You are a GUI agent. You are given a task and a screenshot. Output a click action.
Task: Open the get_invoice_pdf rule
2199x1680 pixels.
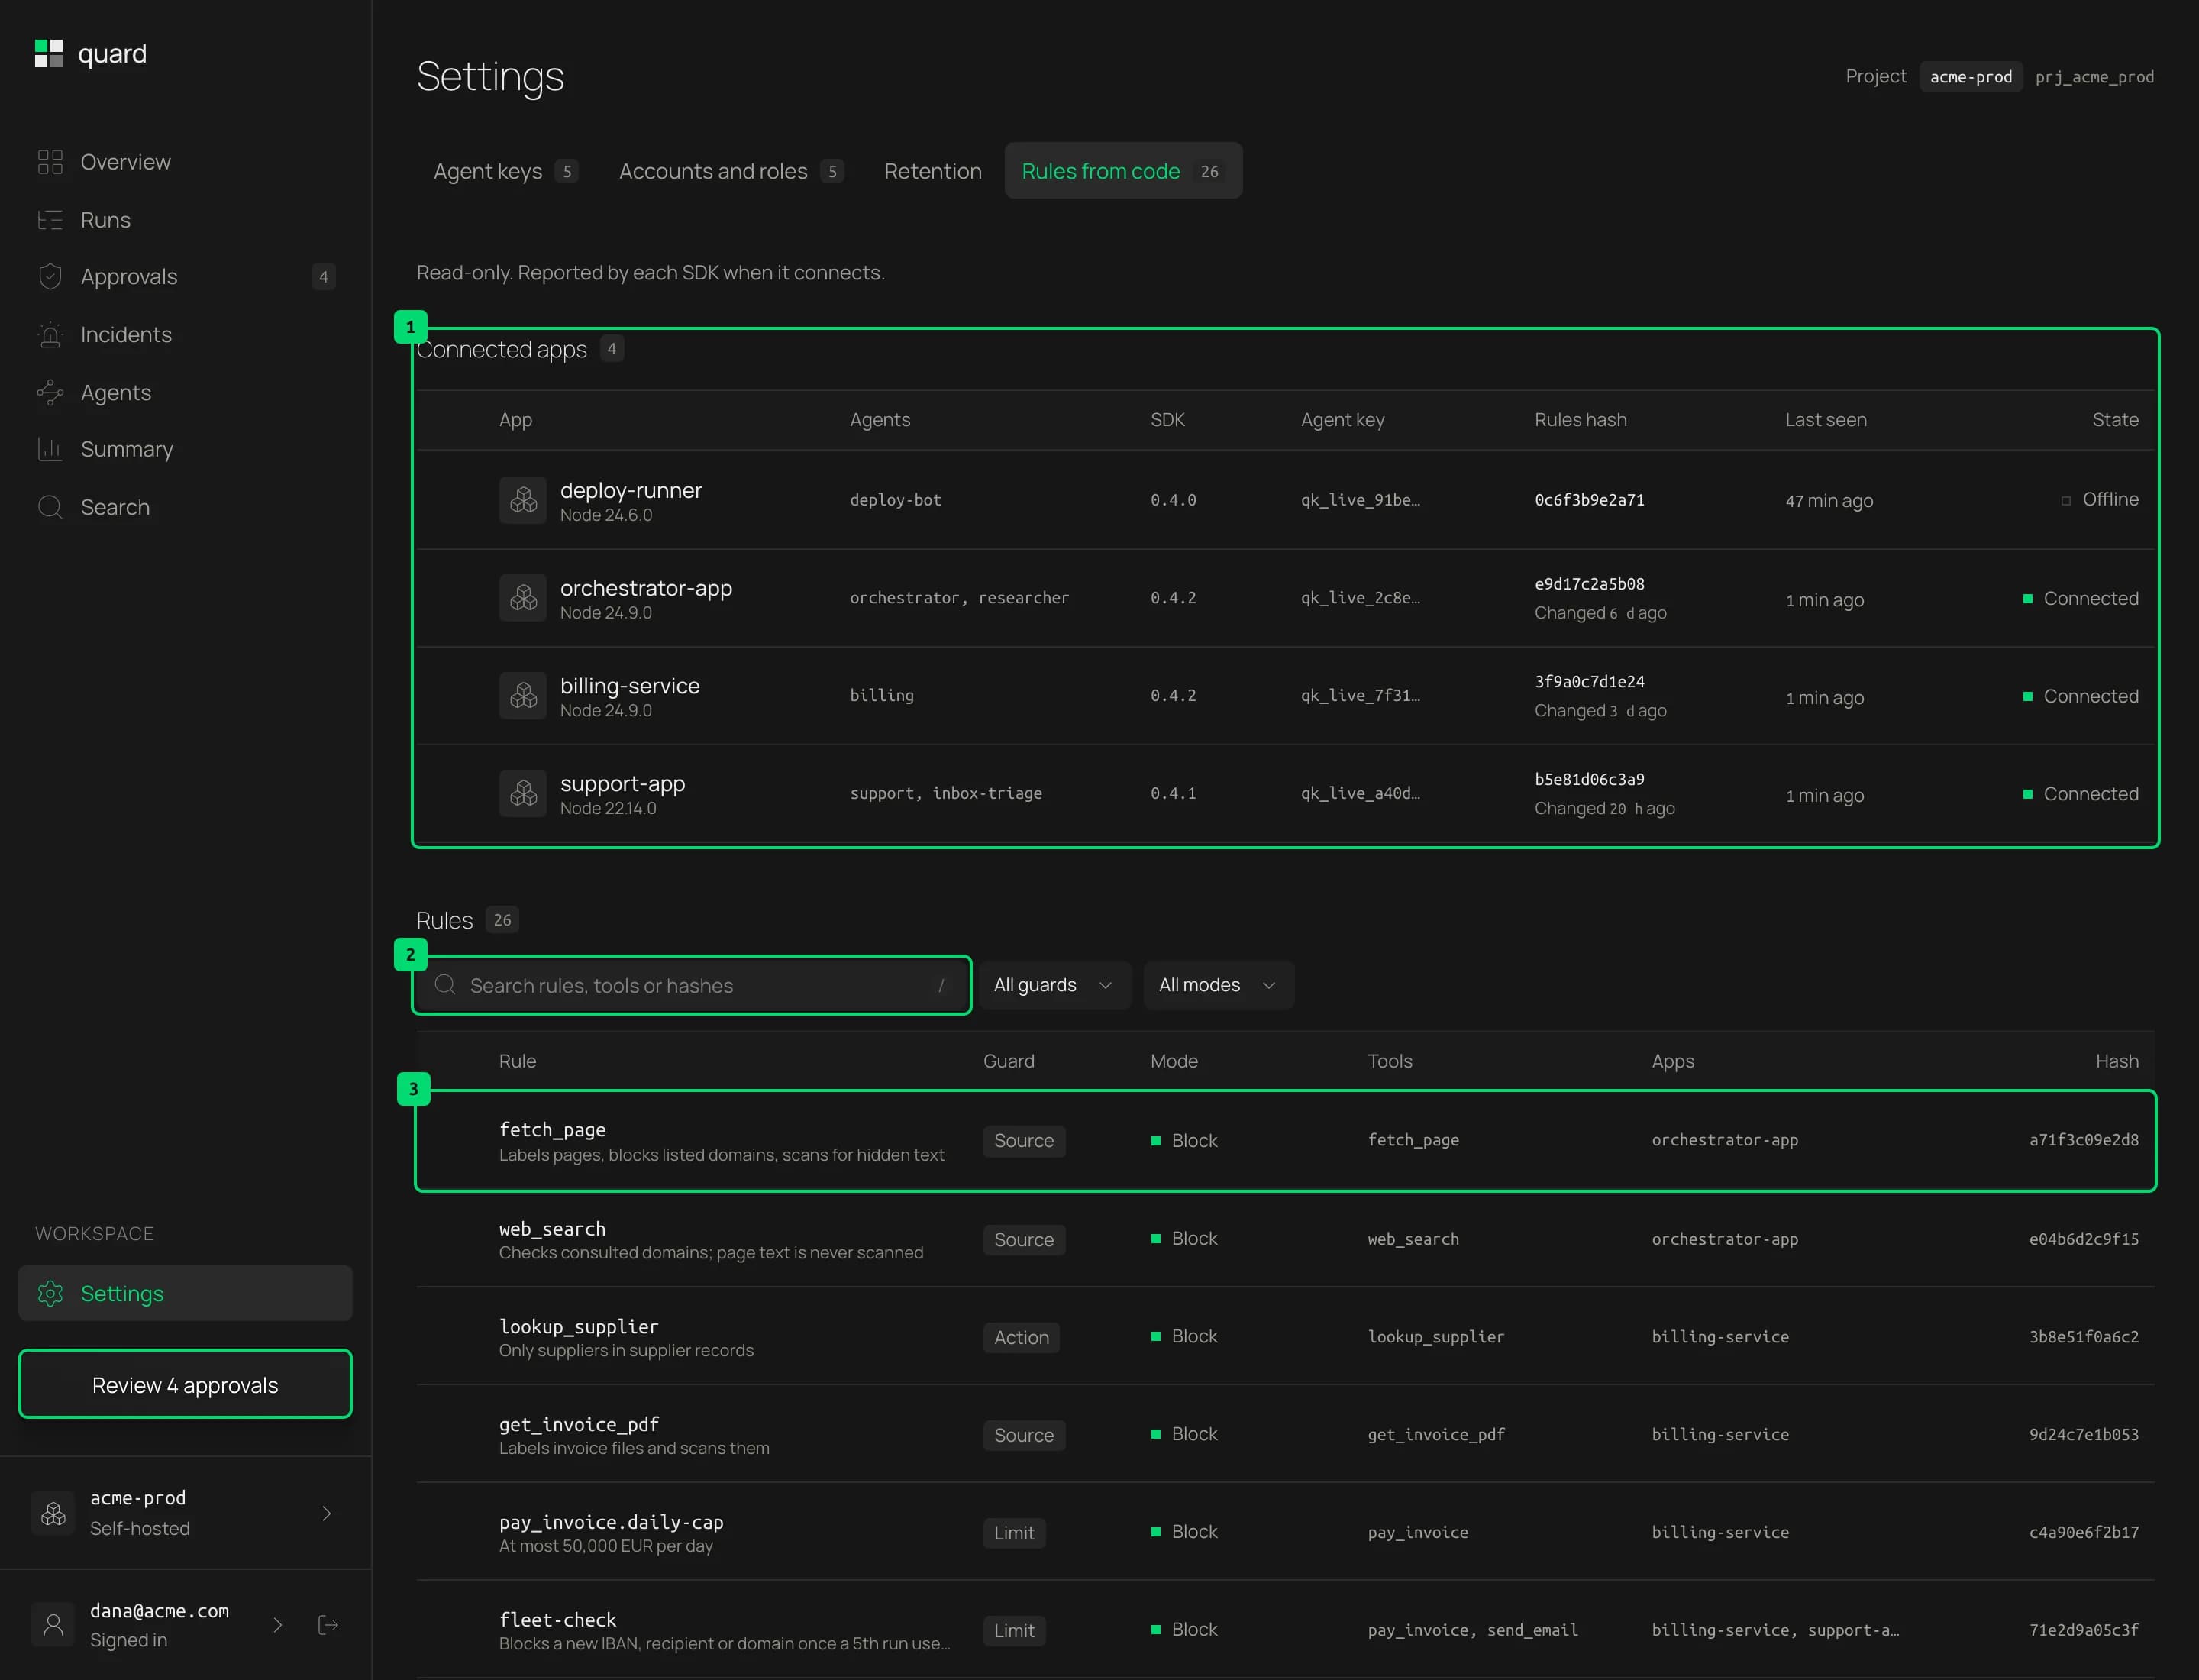(x=1285, y=1435)
